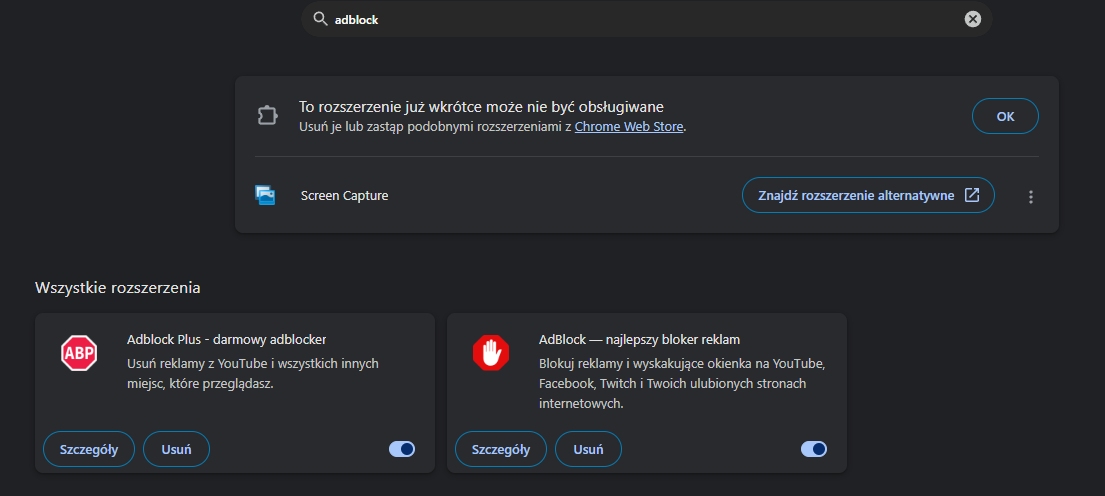Click the AdBlock red hand logo

[x=490, y=353]
